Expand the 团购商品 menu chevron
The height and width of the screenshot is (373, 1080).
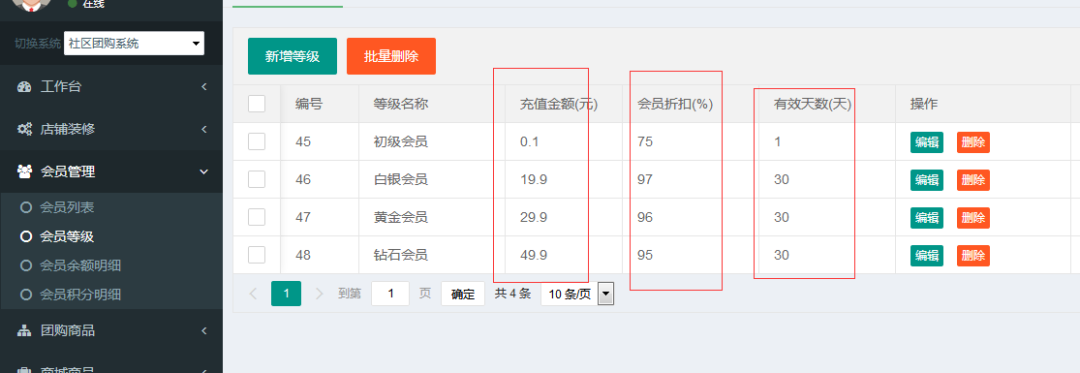204,331
